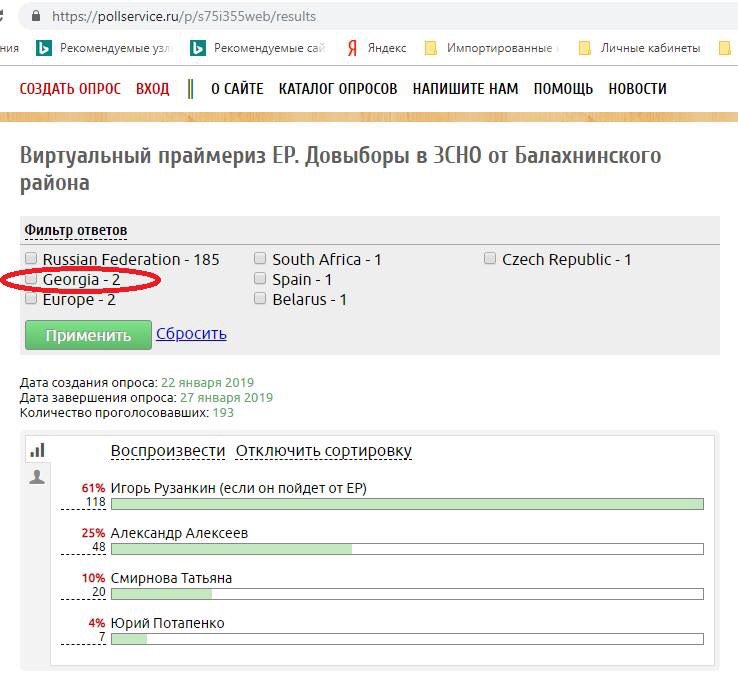
Task: Click the 4% percentage label
Action: click(96, 623)
